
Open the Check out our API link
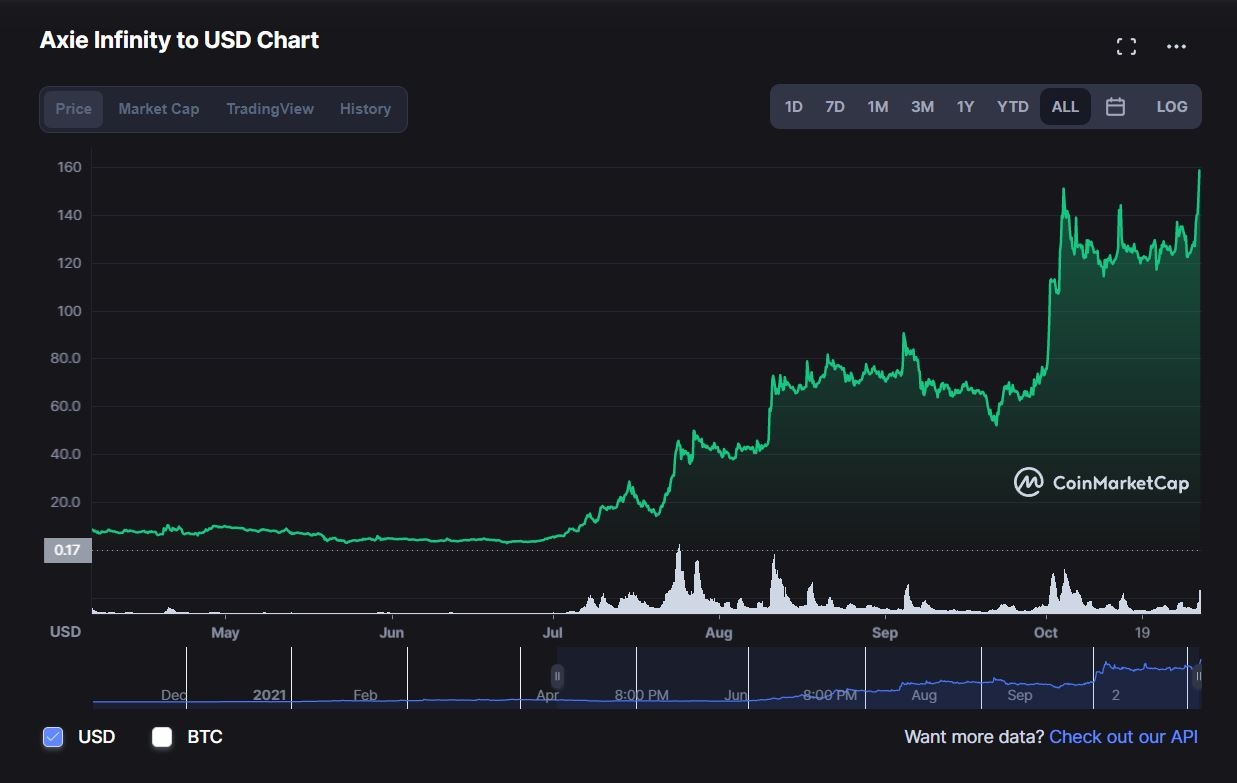tap(1123, 737)
